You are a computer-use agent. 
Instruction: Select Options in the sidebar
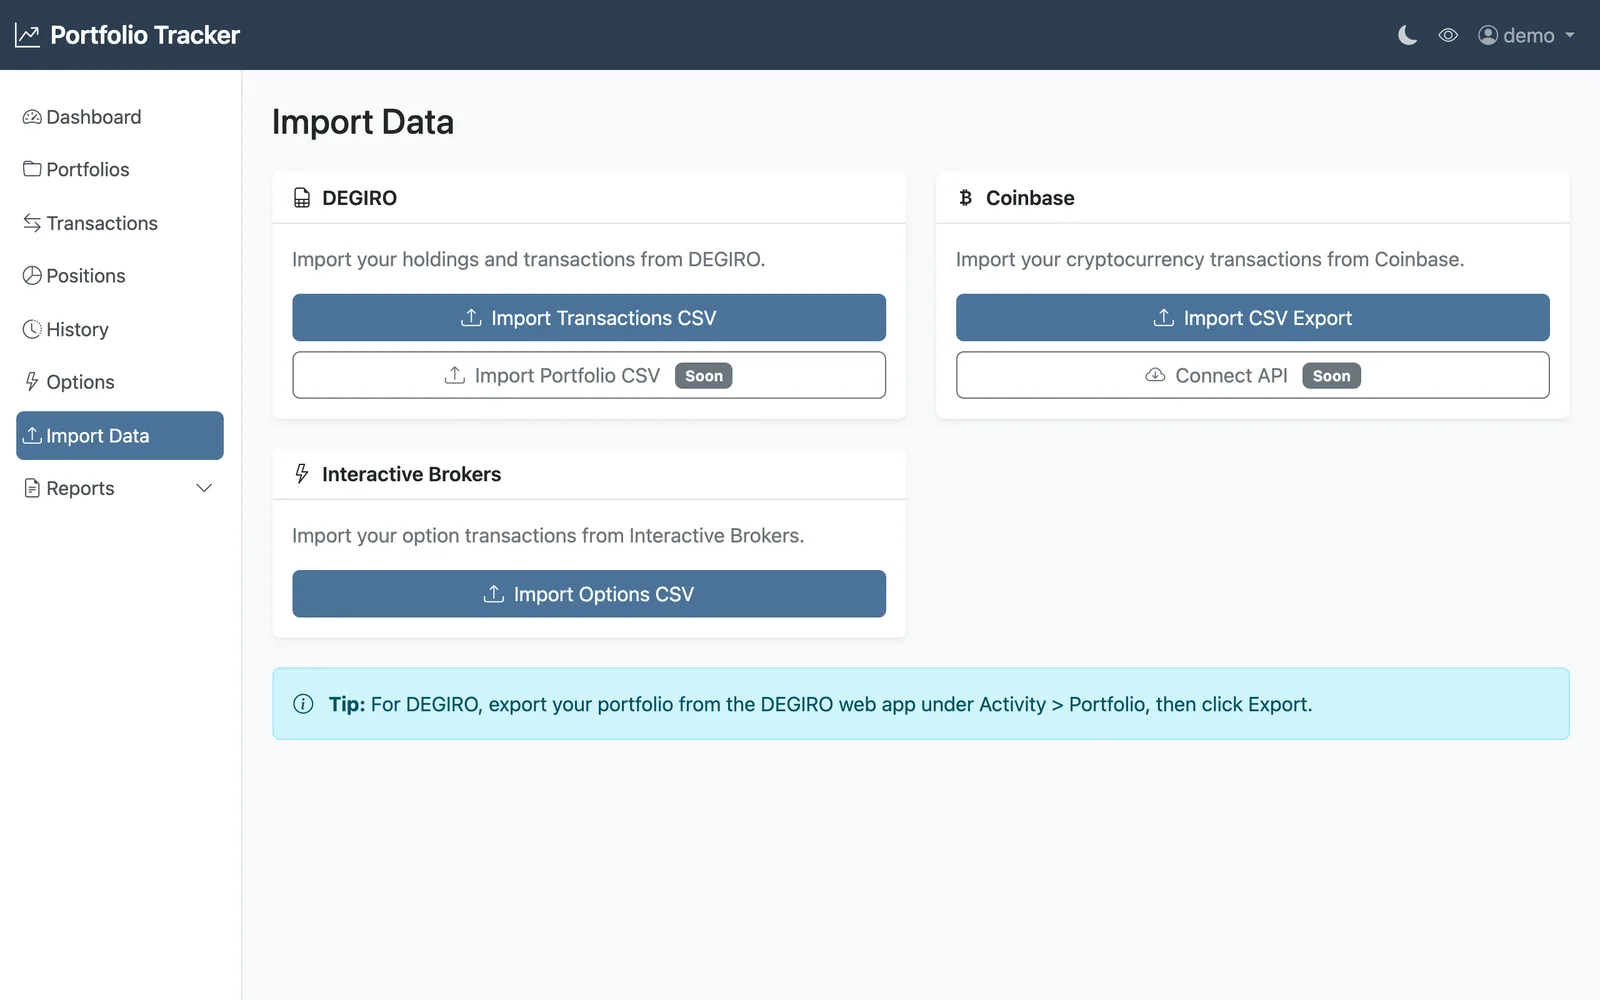click(120, 382)
